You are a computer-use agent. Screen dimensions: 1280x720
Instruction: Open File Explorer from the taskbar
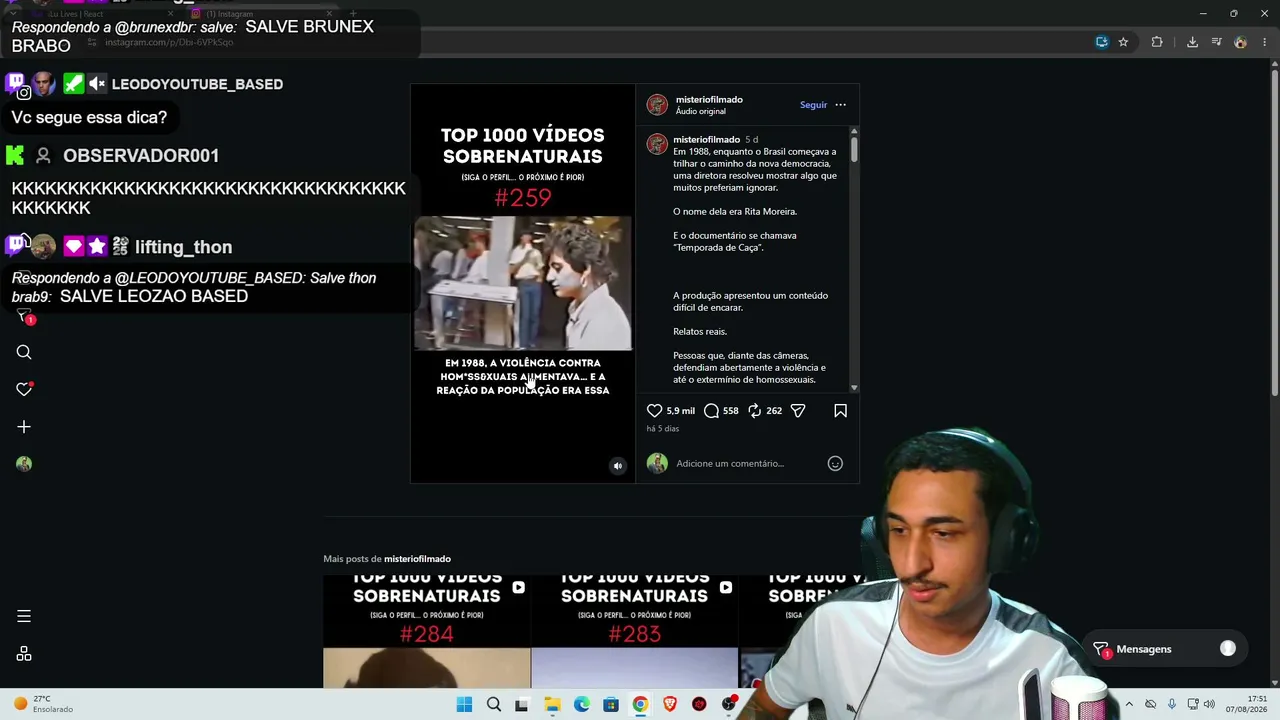coord(552,705)
